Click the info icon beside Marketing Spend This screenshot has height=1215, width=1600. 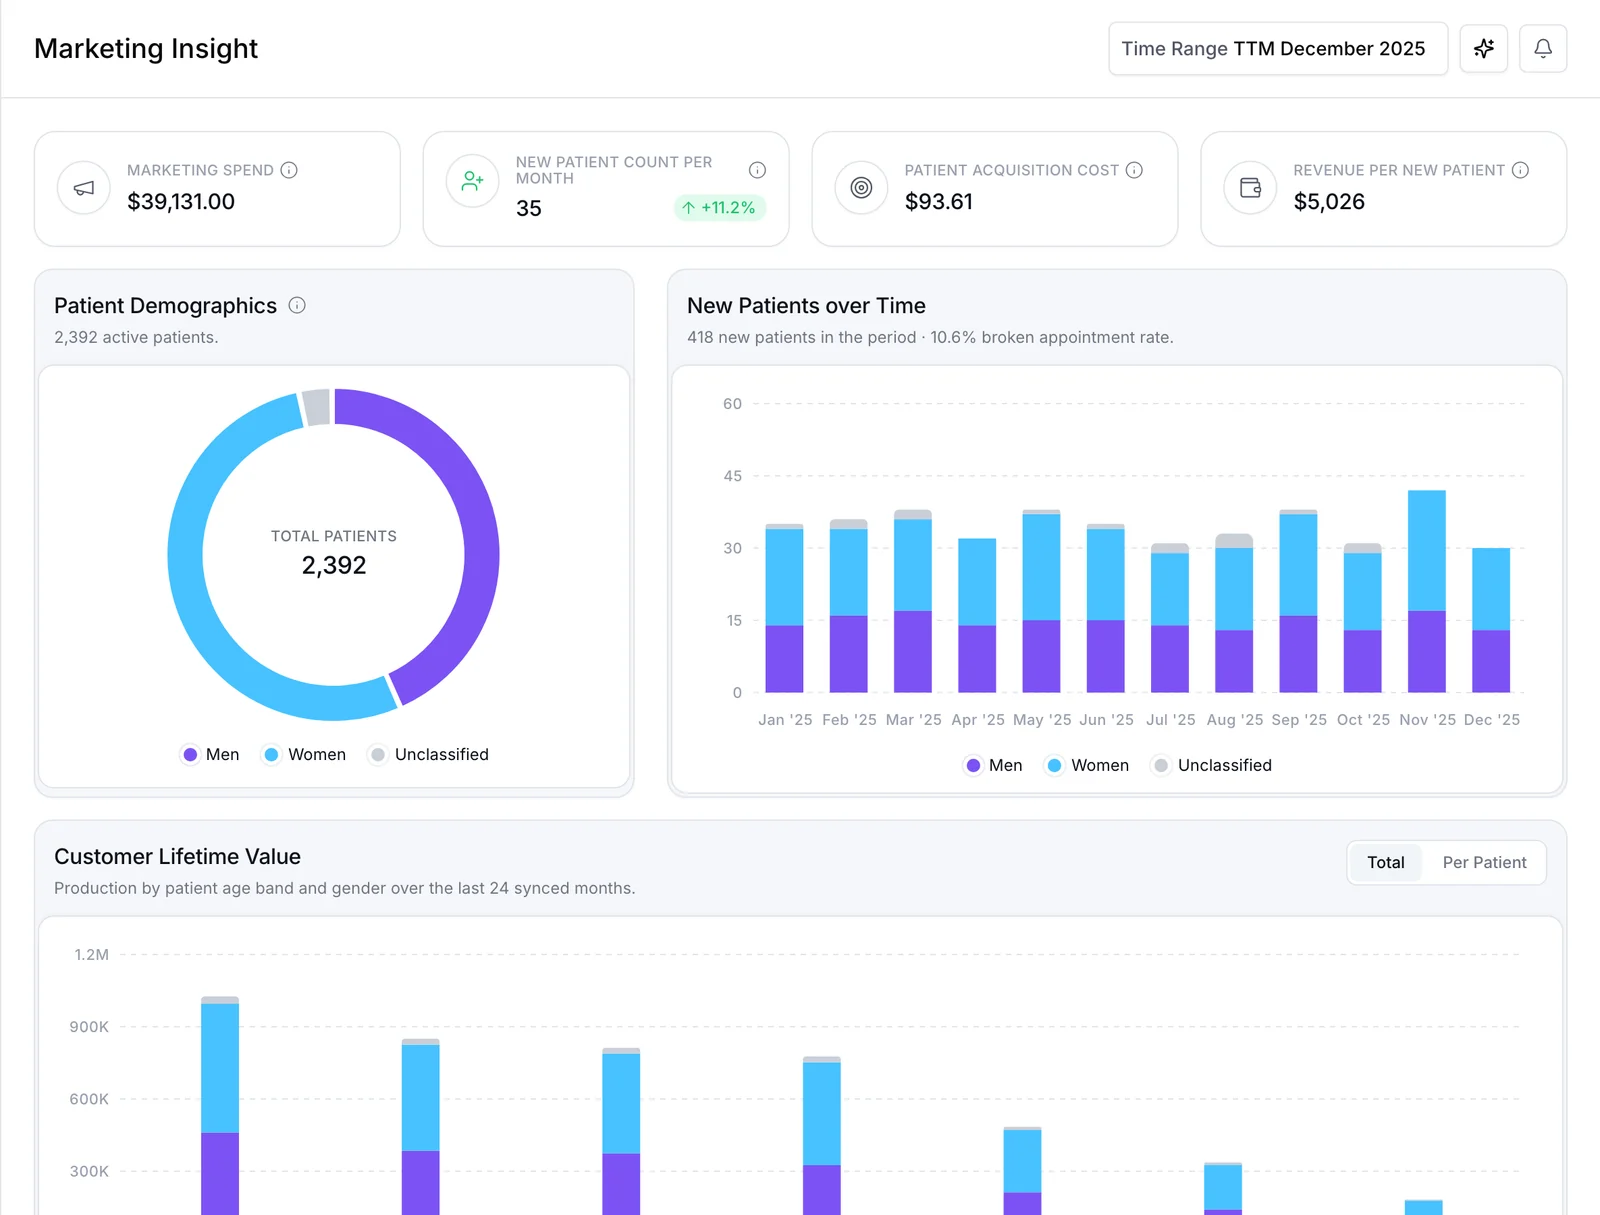289,170
